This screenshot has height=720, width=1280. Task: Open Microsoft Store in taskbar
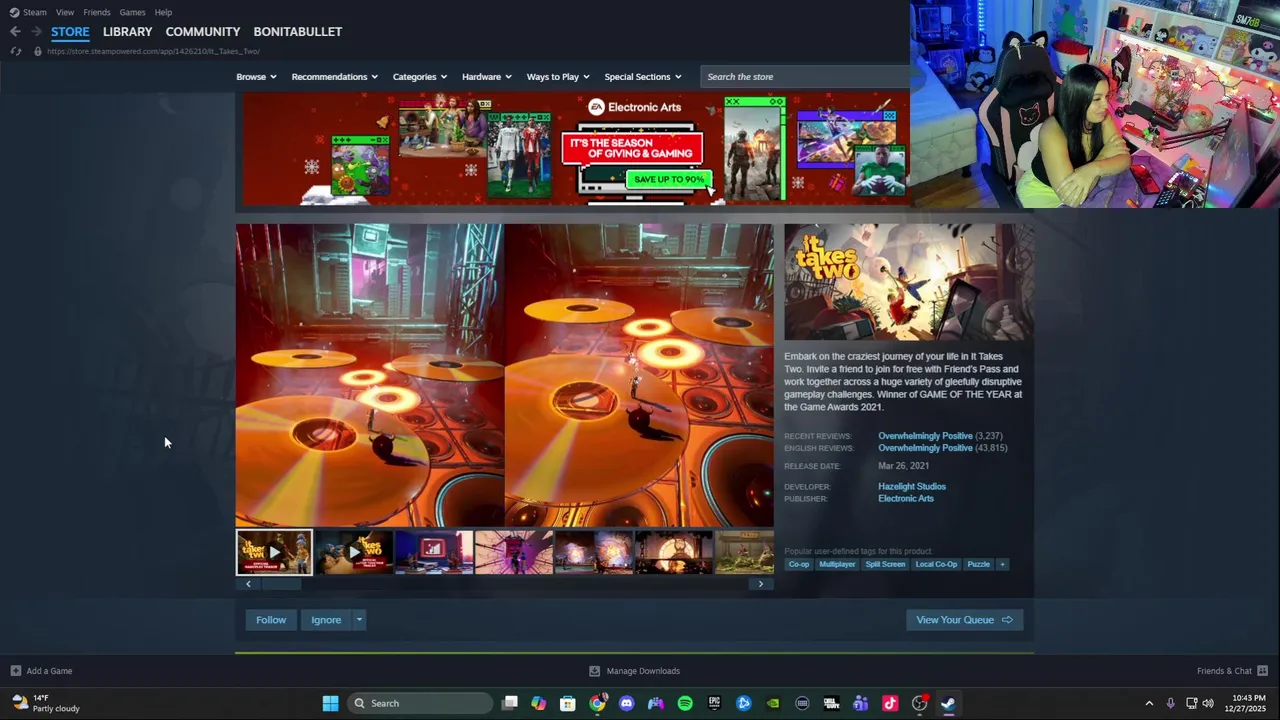[568, 703]
